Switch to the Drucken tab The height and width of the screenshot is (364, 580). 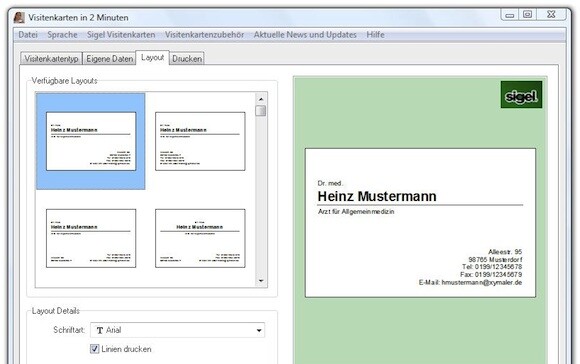[x=187, y=59]
